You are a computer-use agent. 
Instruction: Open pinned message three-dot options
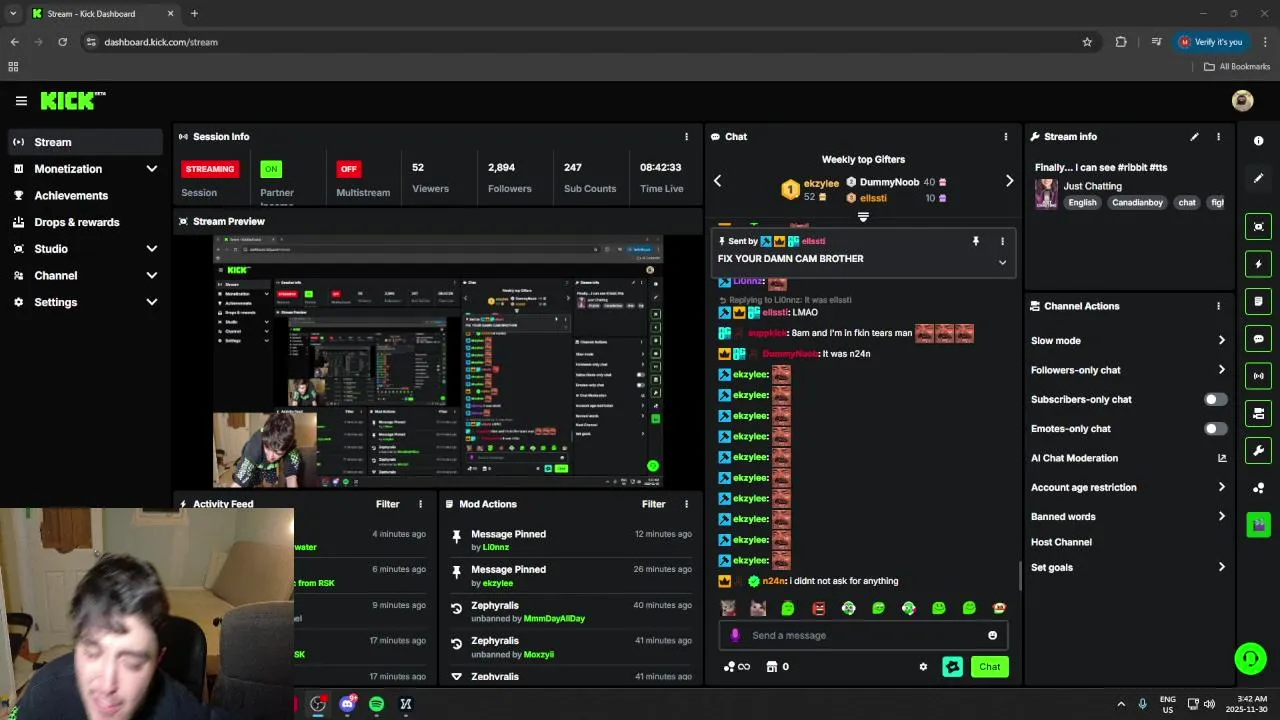point(1002,241)
